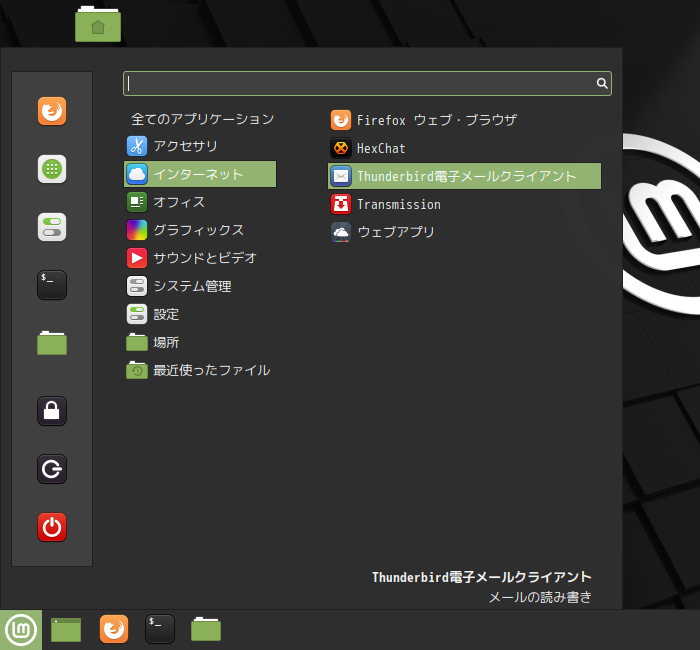Click the オフィス document icon

tap(137, 202)
